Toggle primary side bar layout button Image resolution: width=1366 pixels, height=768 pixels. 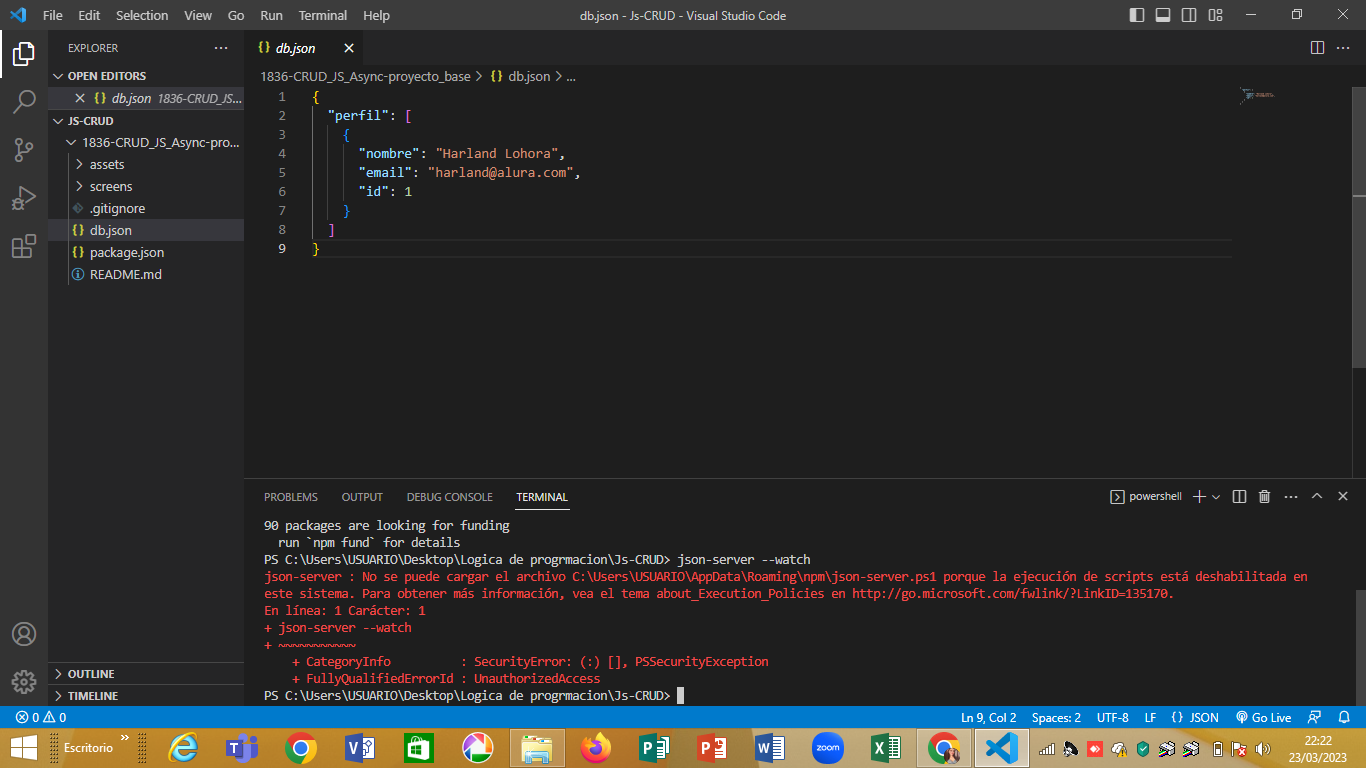coord(1137,15)
